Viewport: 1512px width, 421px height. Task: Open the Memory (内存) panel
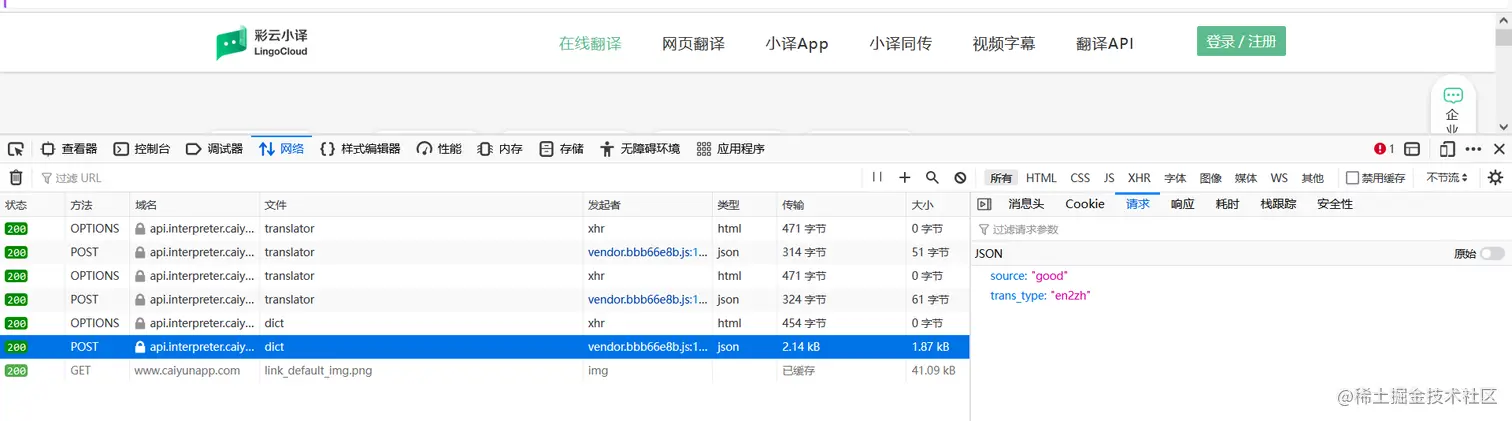pyautogui.click(x=500, y=149)
